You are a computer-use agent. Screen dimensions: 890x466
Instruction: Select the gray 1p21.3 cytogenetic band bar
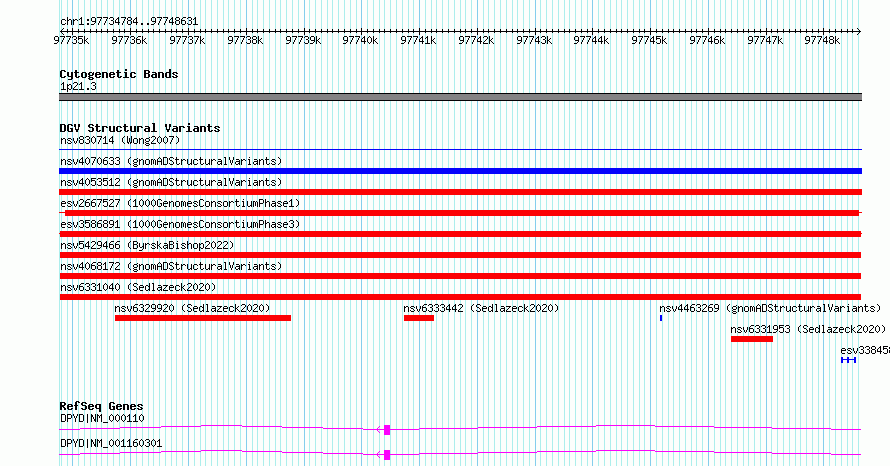(460, 97)
